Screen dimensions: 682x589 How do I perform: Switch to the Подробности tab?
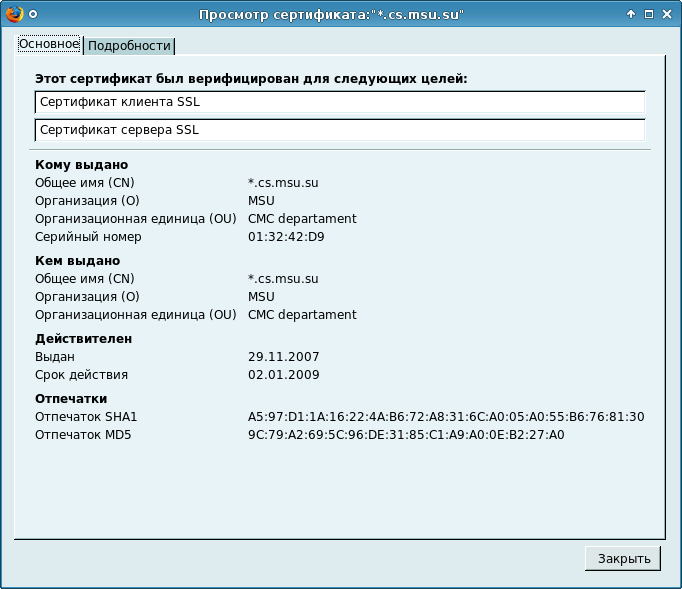[129, 46]
